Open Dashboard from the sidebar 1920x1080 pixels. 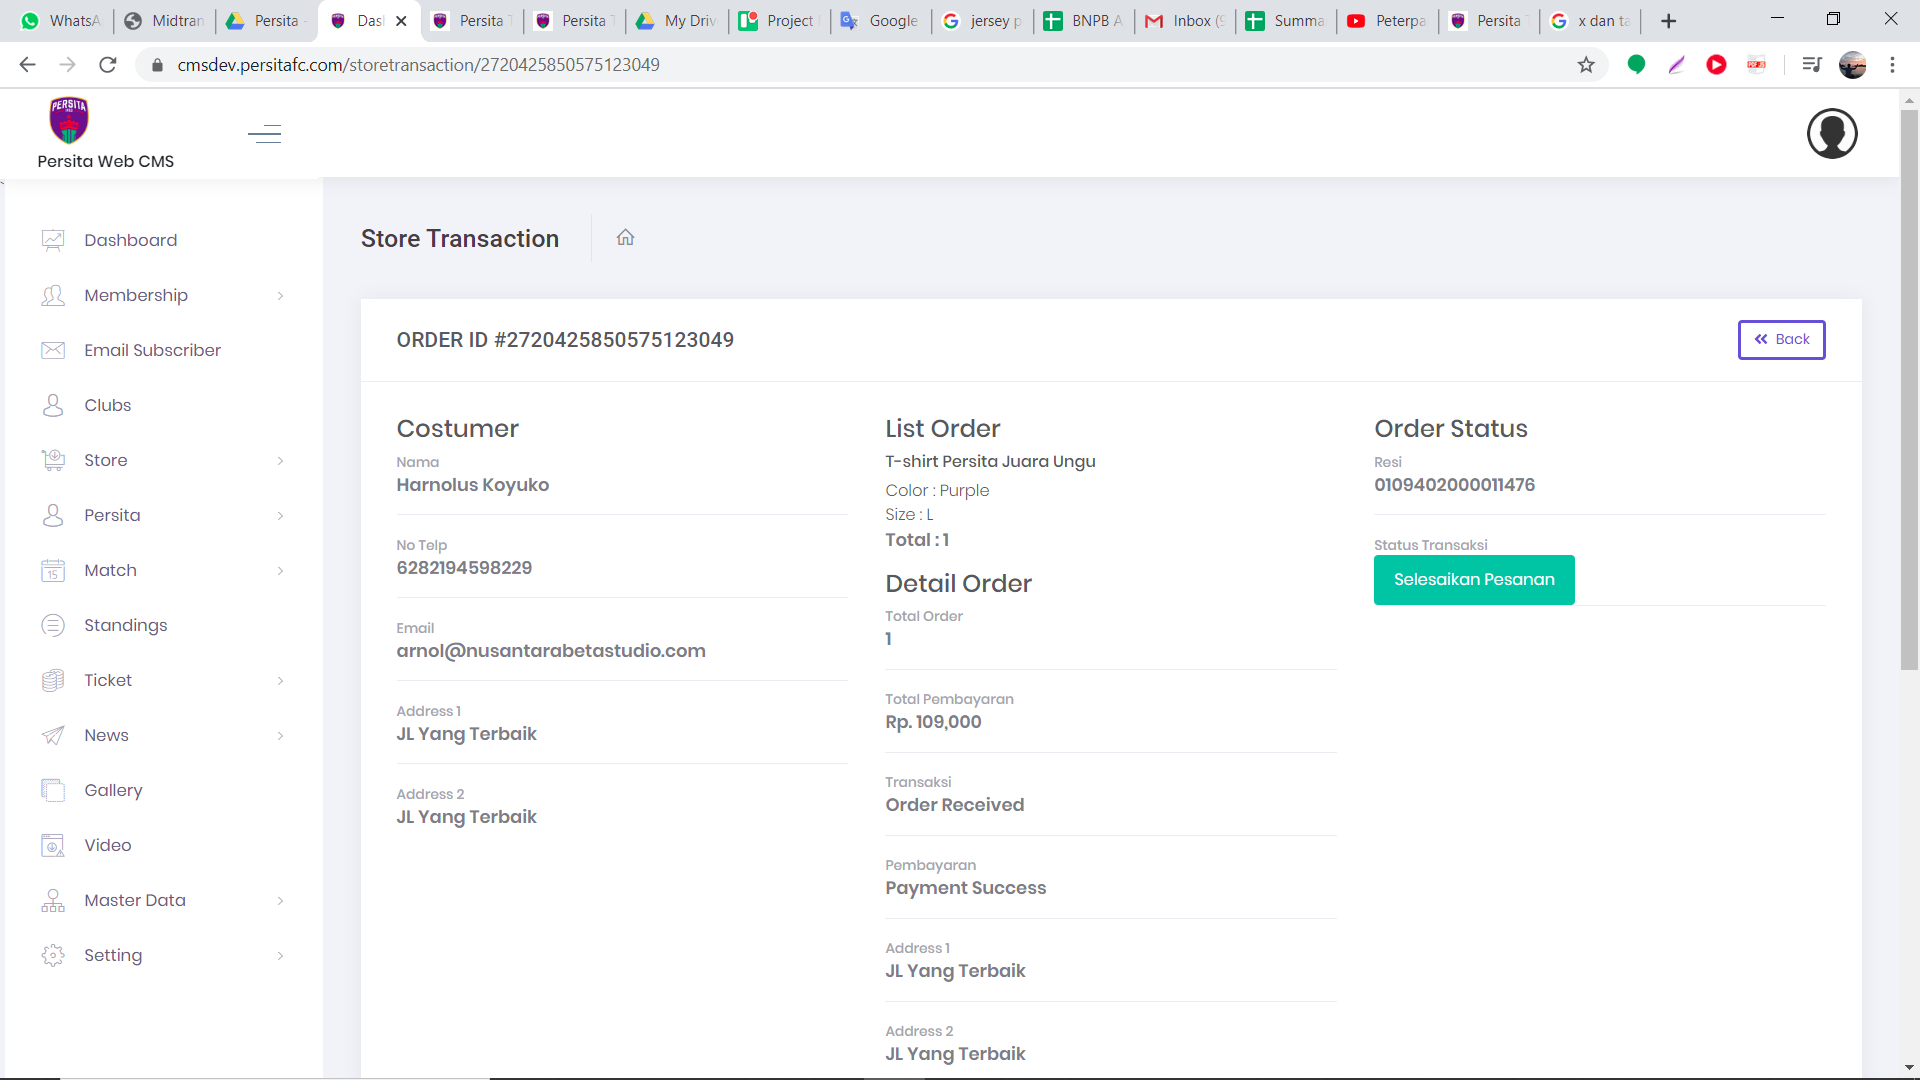point(130,240)
